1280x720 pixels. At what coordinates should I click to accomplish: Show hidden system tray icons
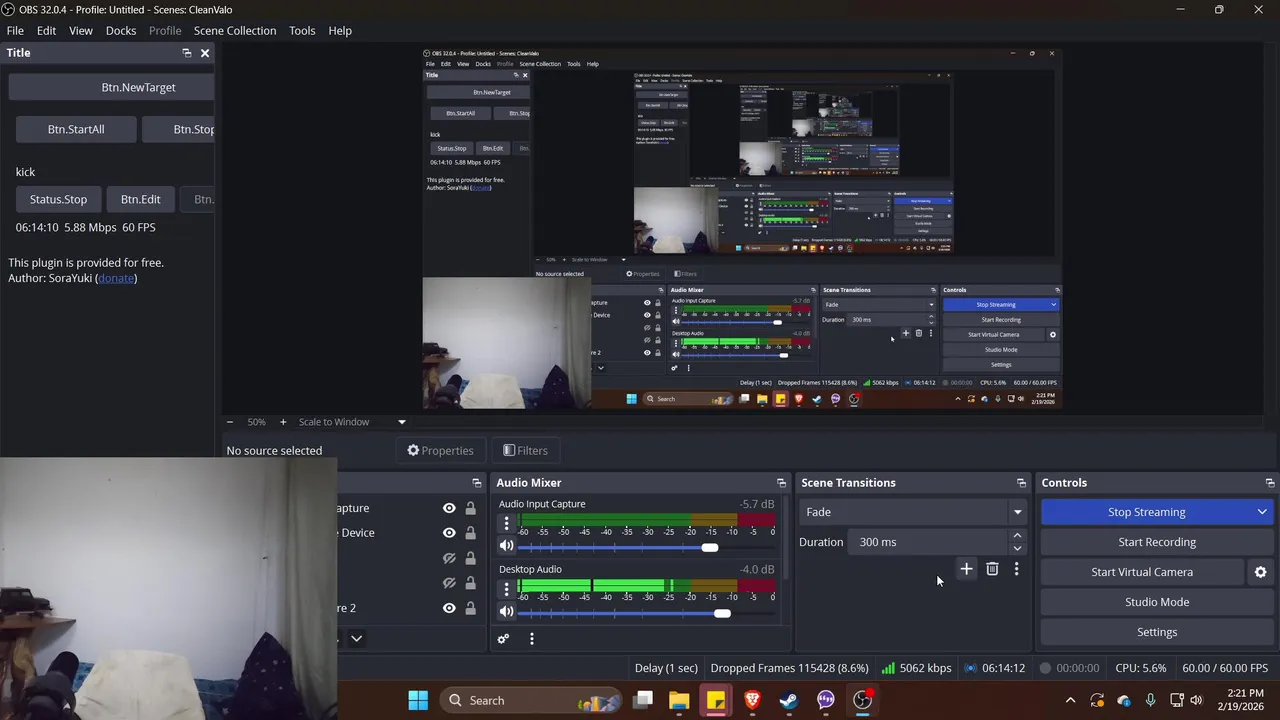(1070, 700)
